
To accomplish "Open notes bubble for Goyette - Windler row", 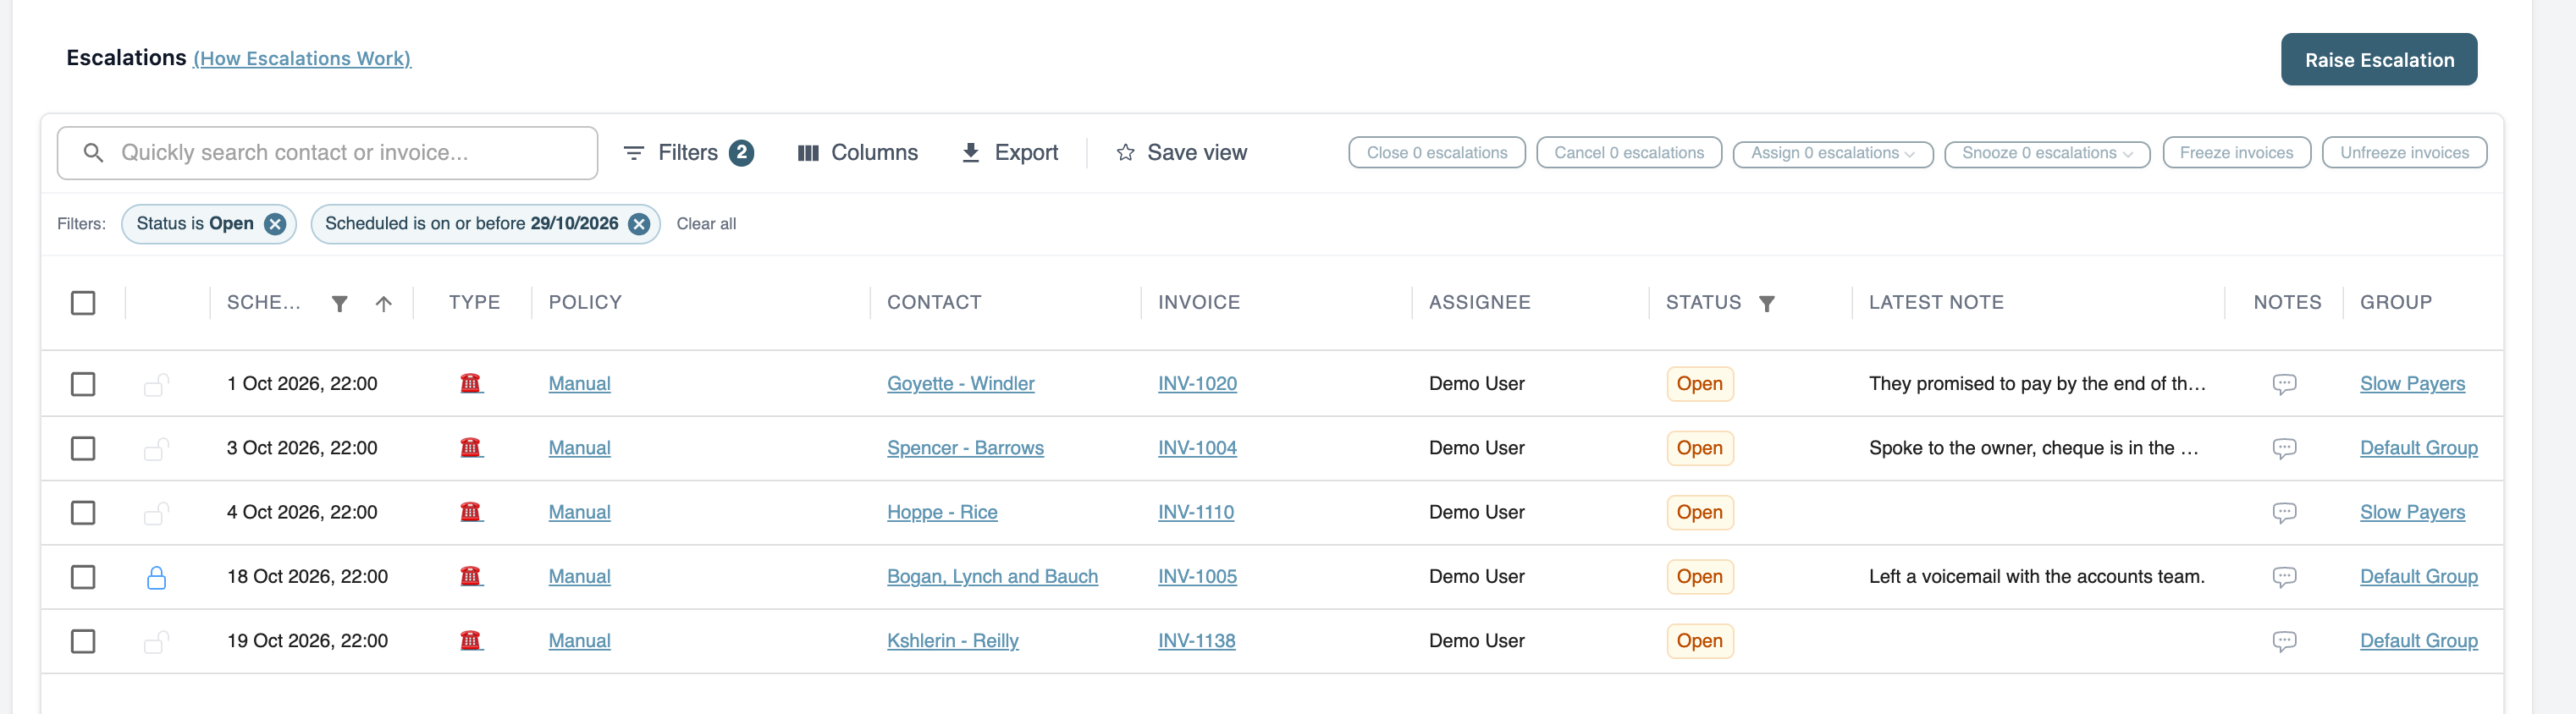I will pos(2284,384).
